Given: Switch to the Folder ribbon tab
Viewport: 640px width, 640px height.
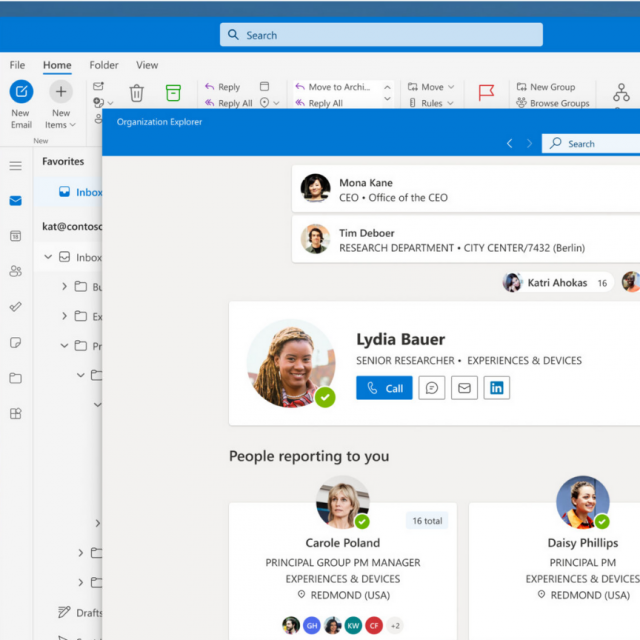Looking at the screenshot, I should click(x=104, y=65).
